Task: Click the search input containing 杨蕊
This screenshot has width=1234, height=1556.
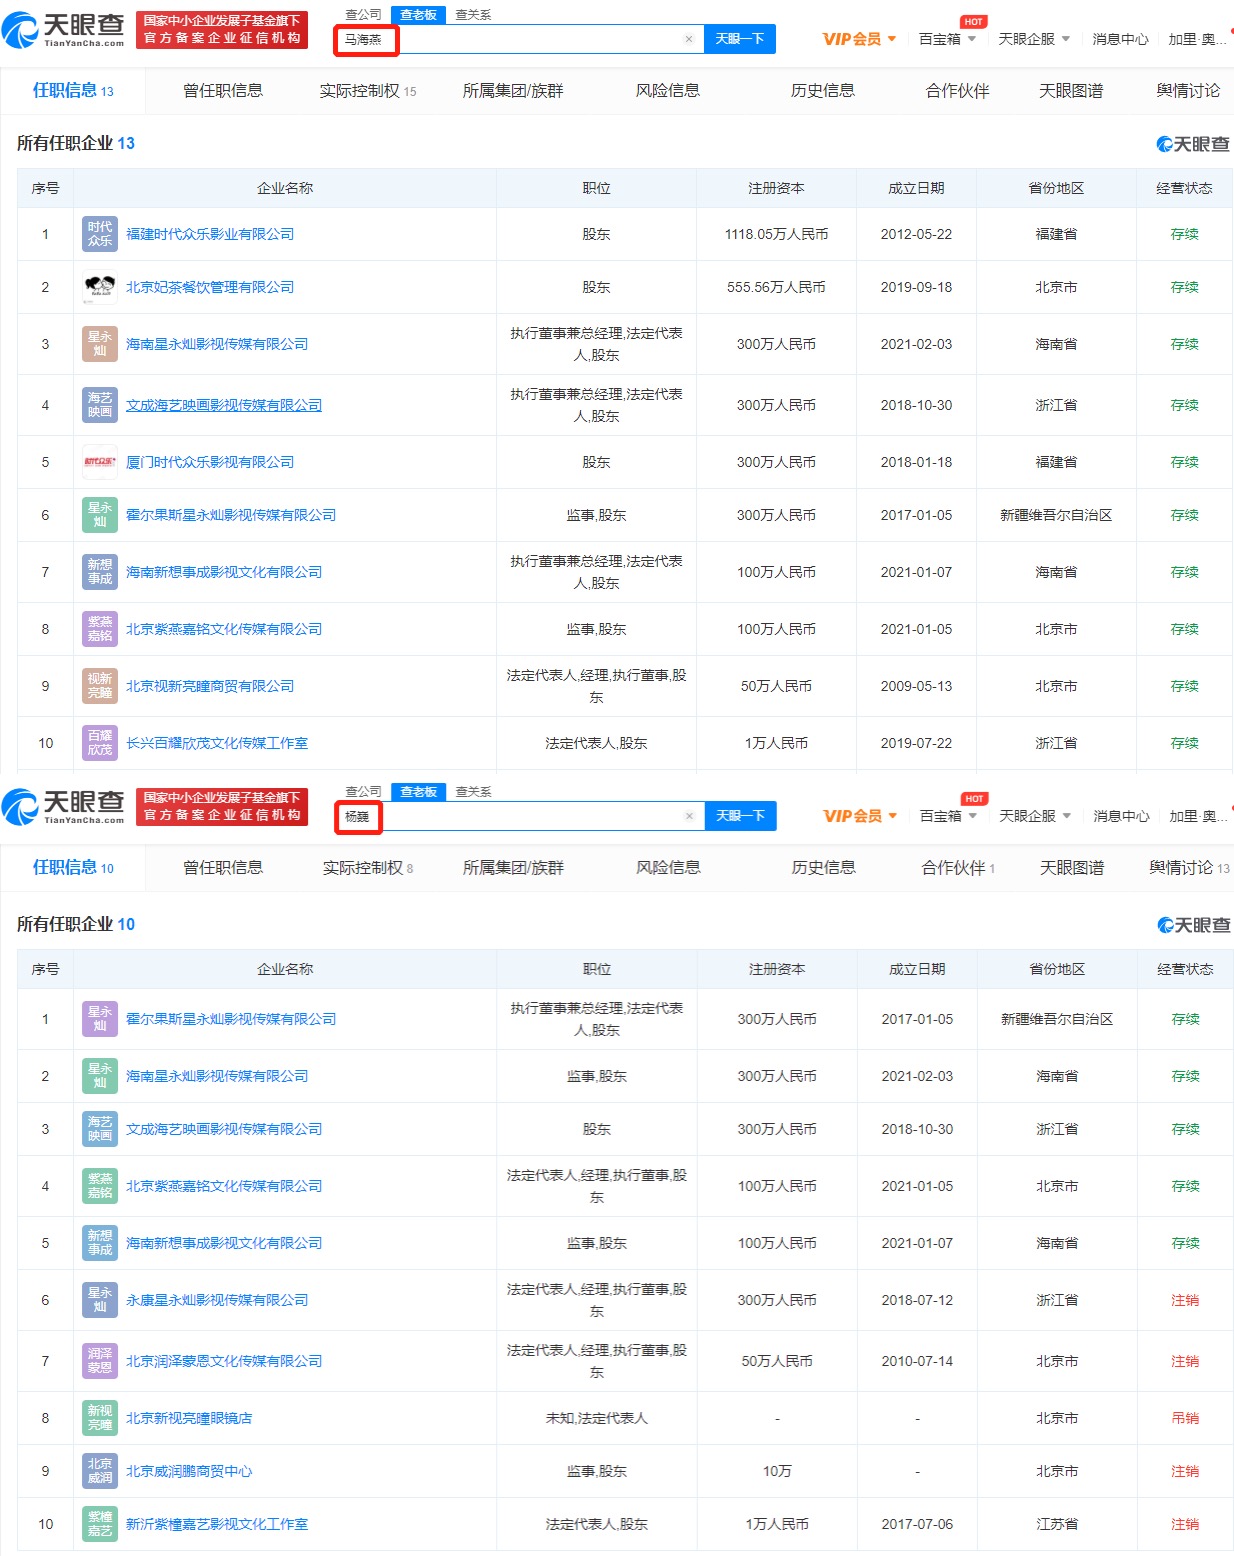Action: [520, 816]
